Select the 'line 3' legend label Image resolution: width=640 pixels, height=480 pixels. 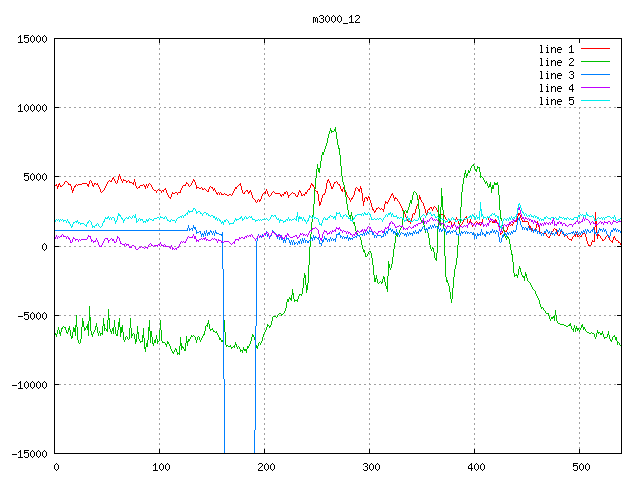556,75
